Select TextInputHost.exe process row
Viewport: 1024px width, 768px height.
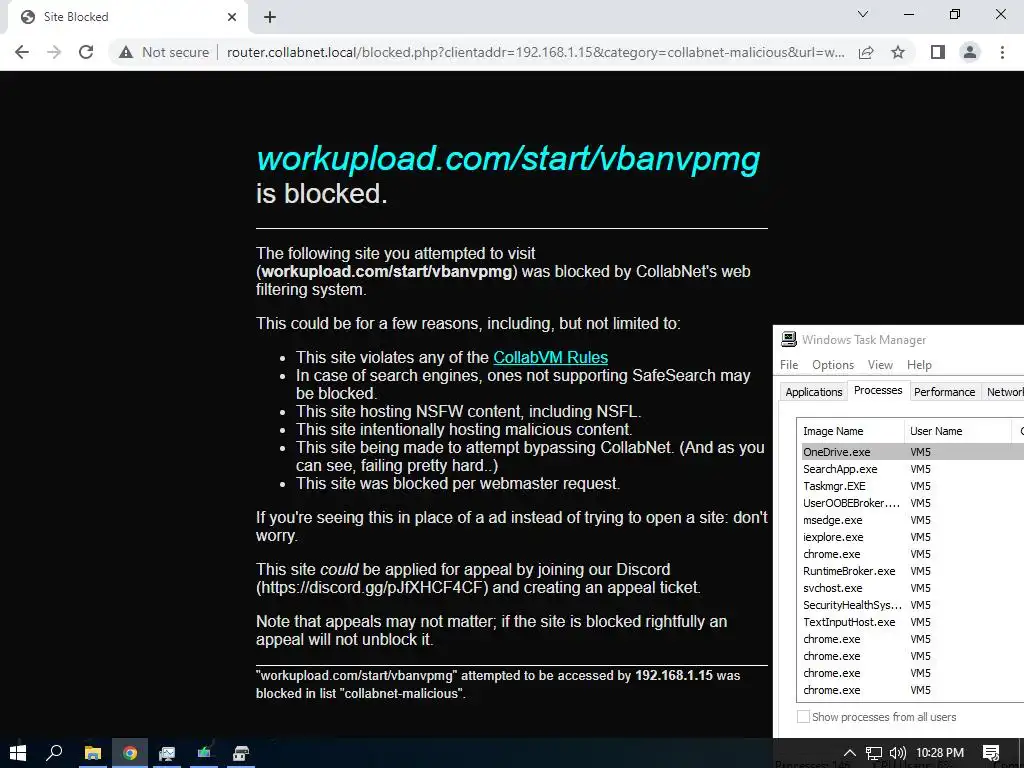click(x=912, y=622)
